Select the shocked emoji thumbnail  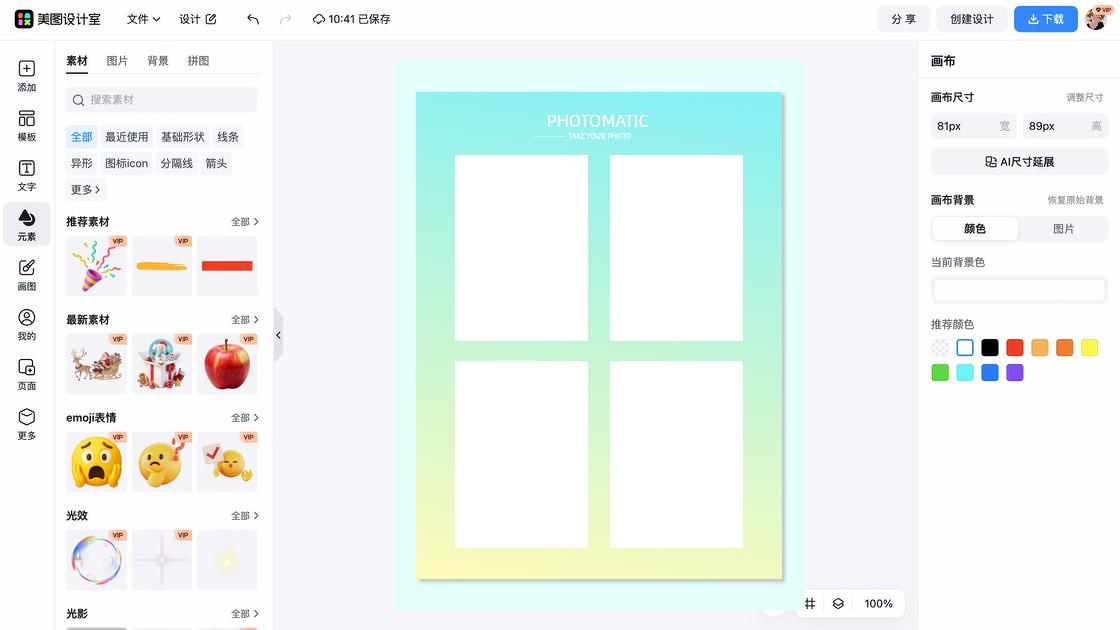point(96,461)
